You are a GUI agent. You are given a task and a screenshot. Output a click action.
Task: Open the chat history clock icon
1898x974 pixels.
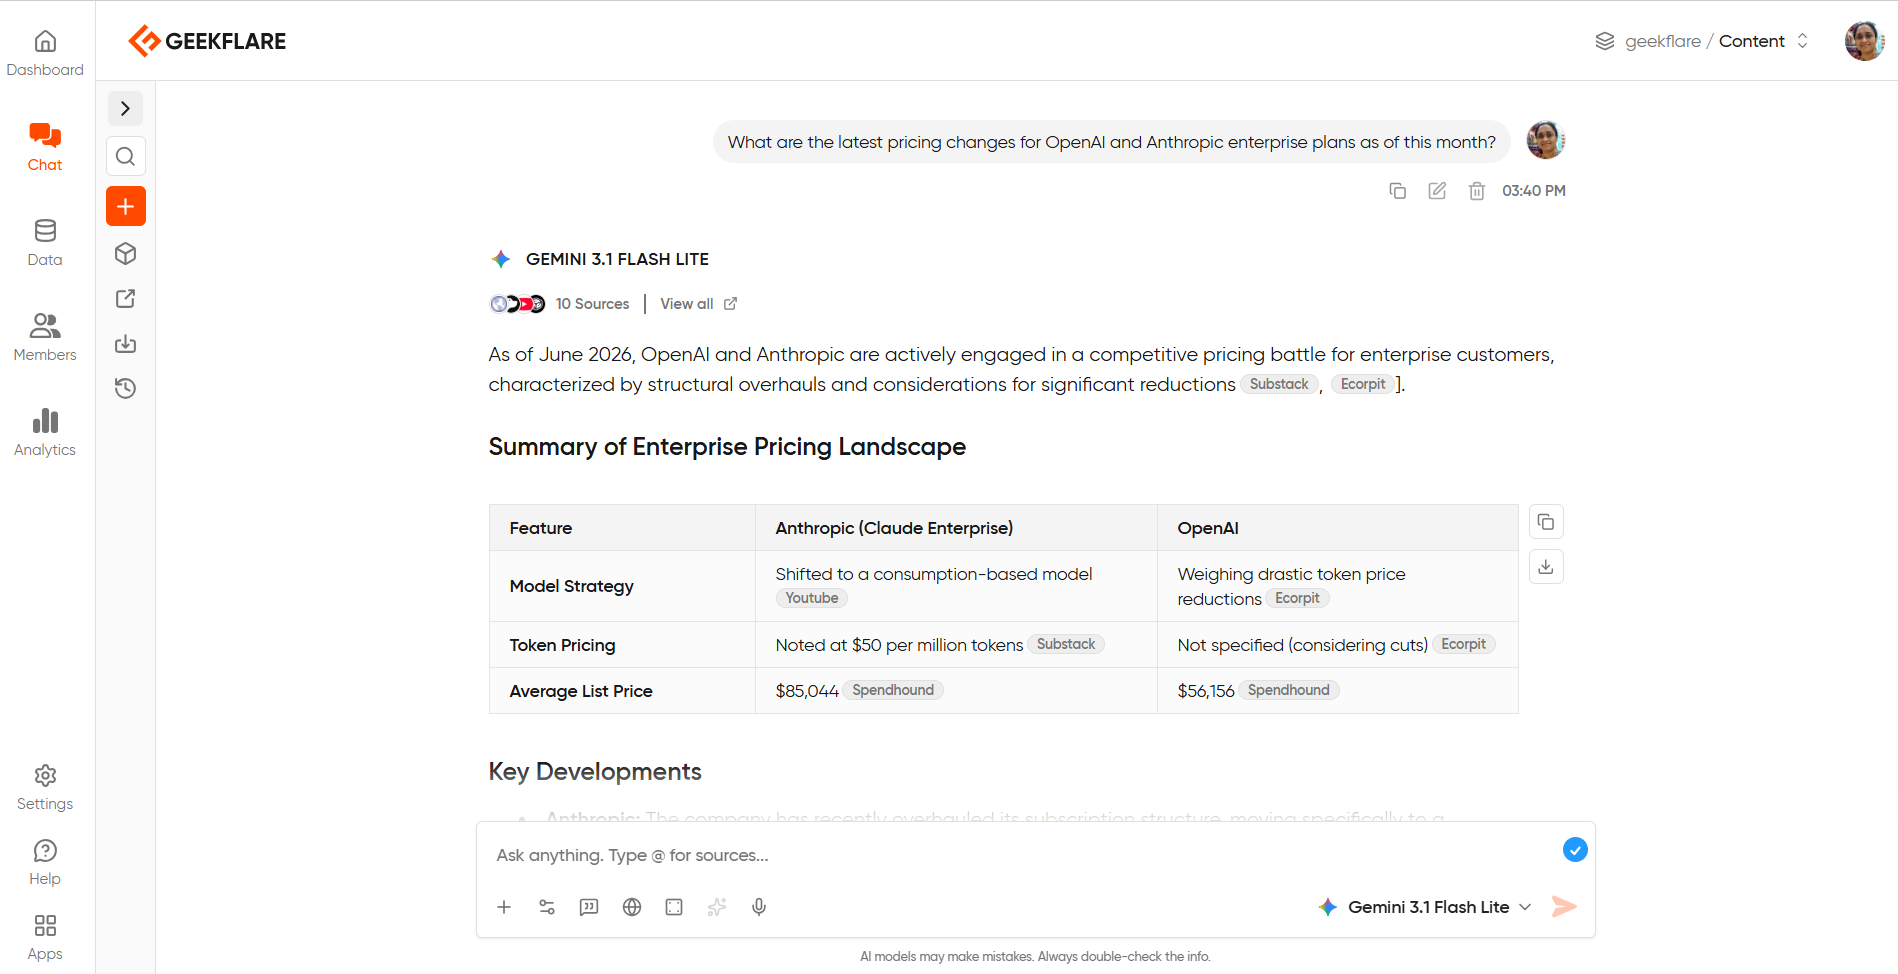pos(126,388)
